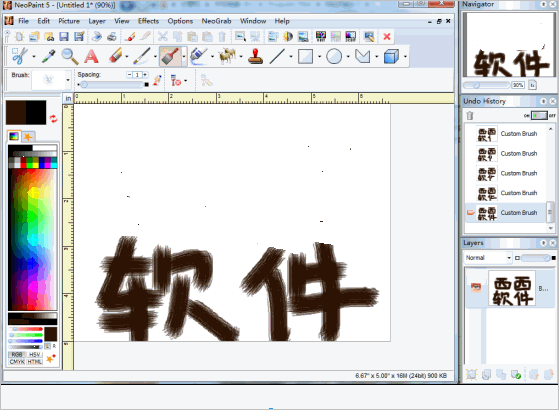Viewport: 559px width, 410px height.
Task: Switch color mode to RGB
Action: pos(17,355)
